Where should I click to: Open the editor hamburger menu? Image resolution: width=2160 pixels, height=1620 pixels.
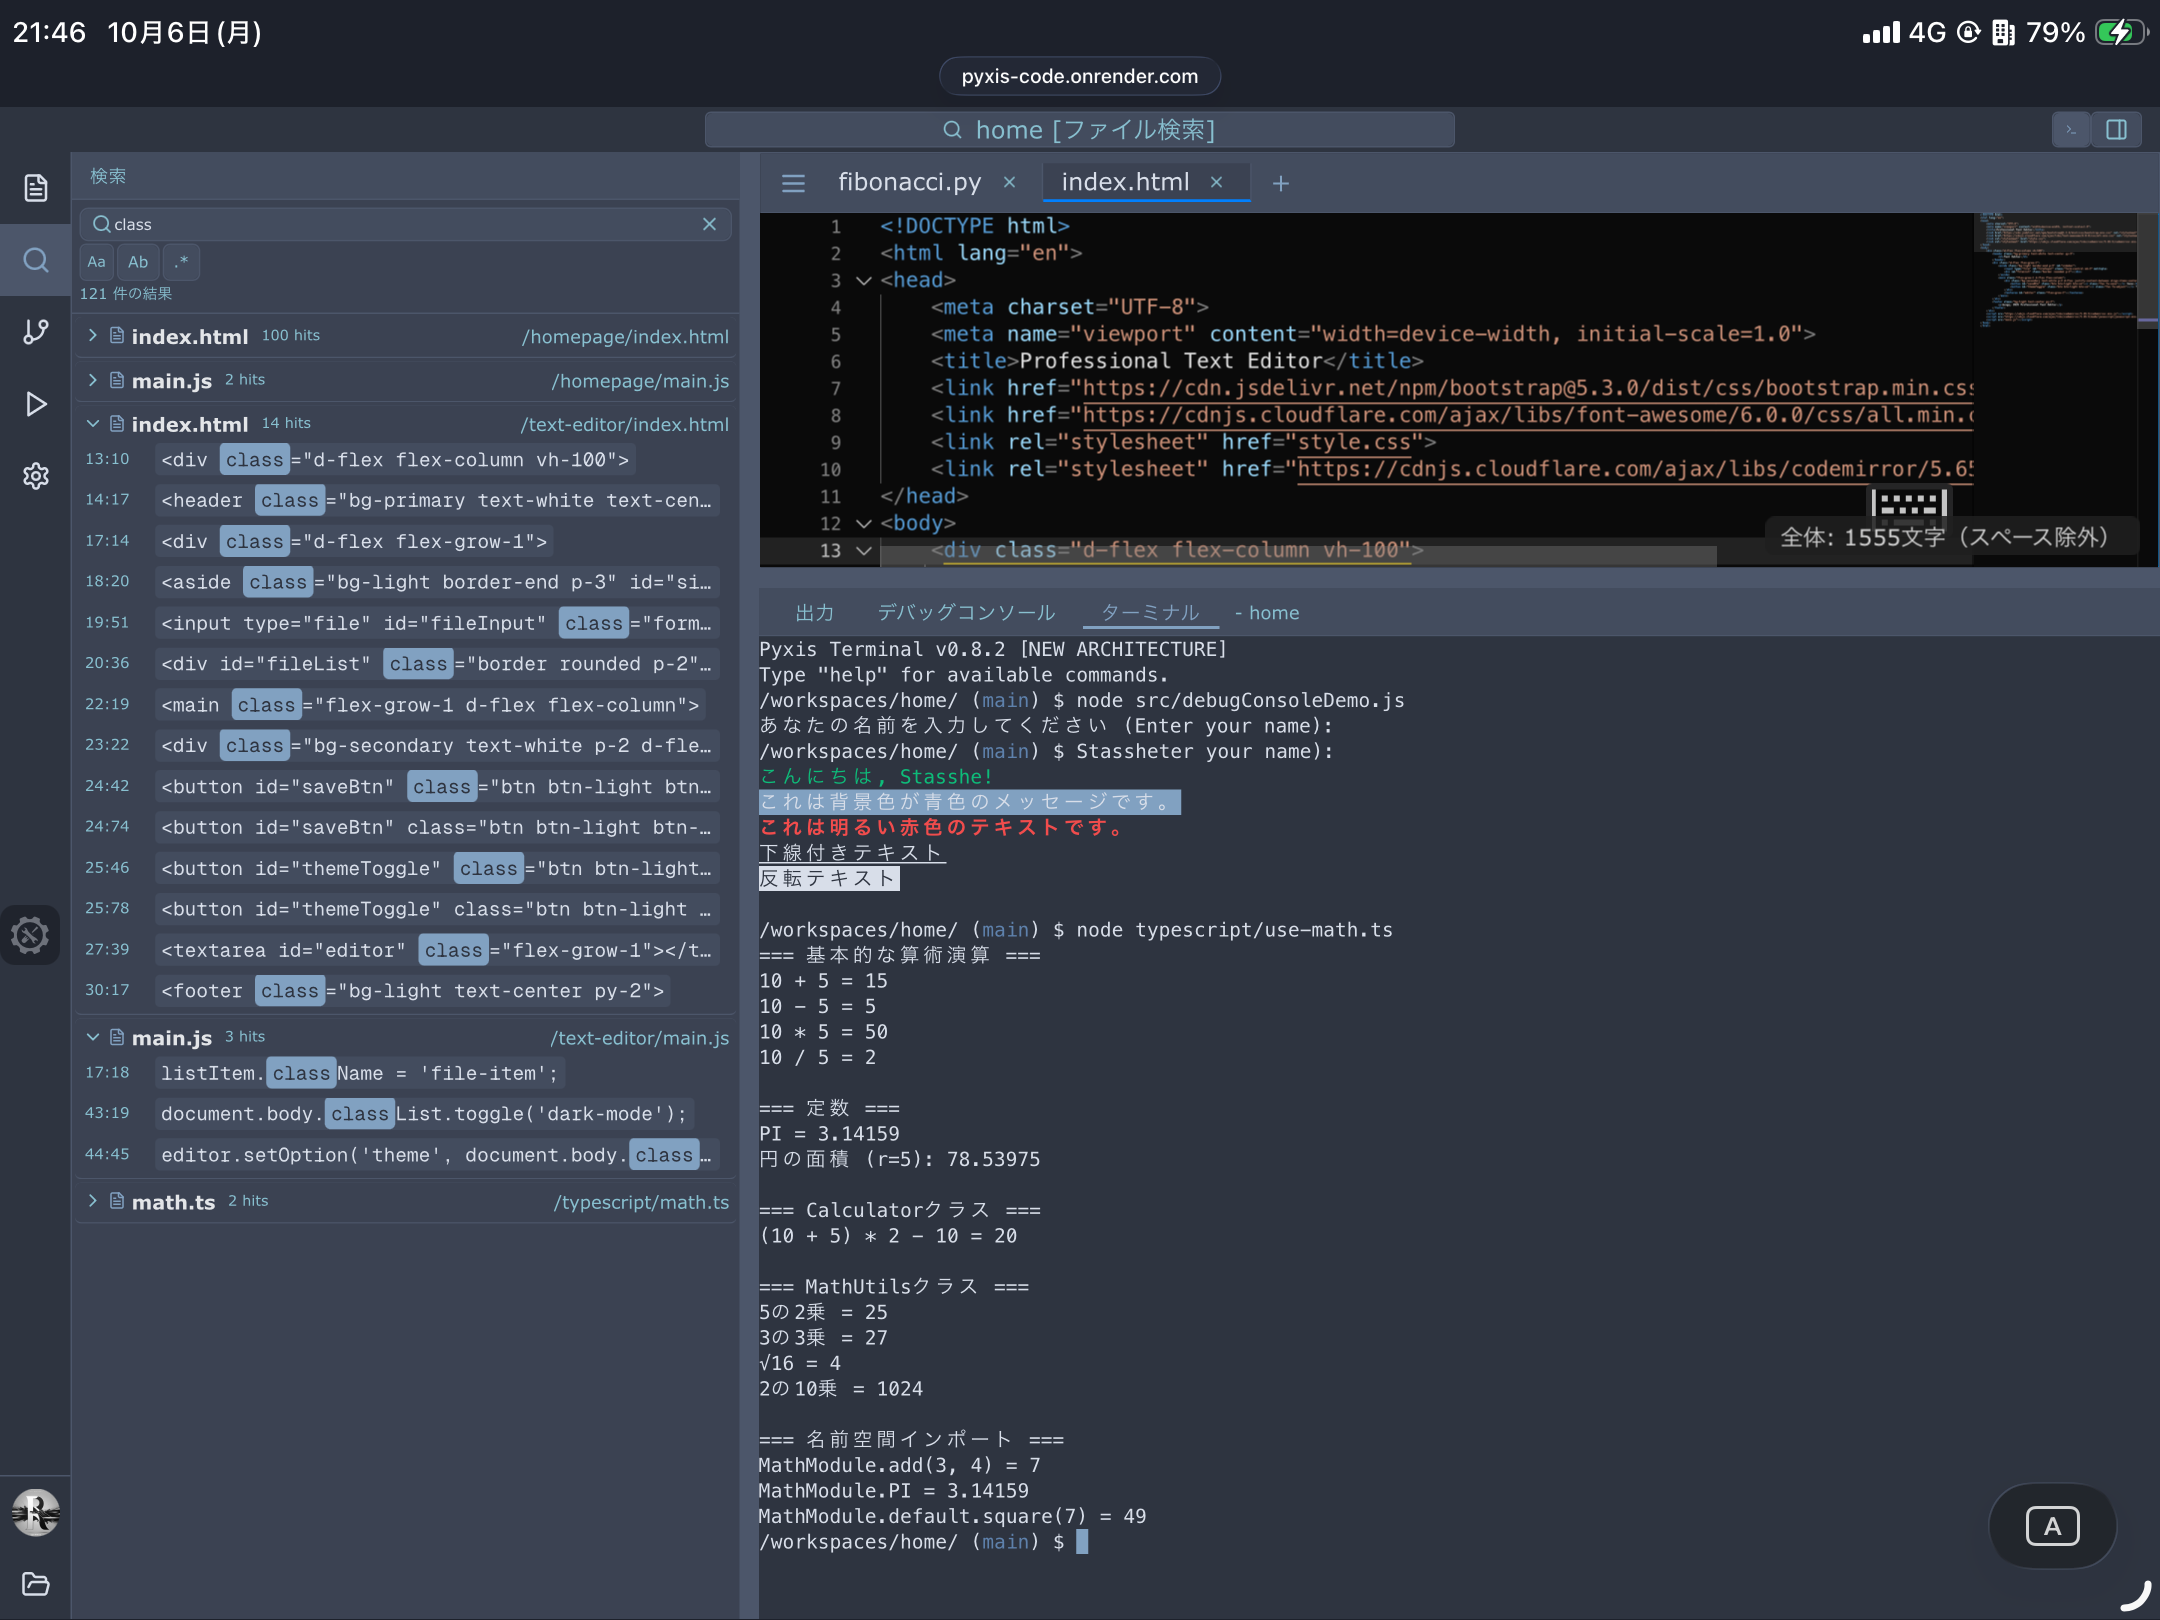coord(793,183)
